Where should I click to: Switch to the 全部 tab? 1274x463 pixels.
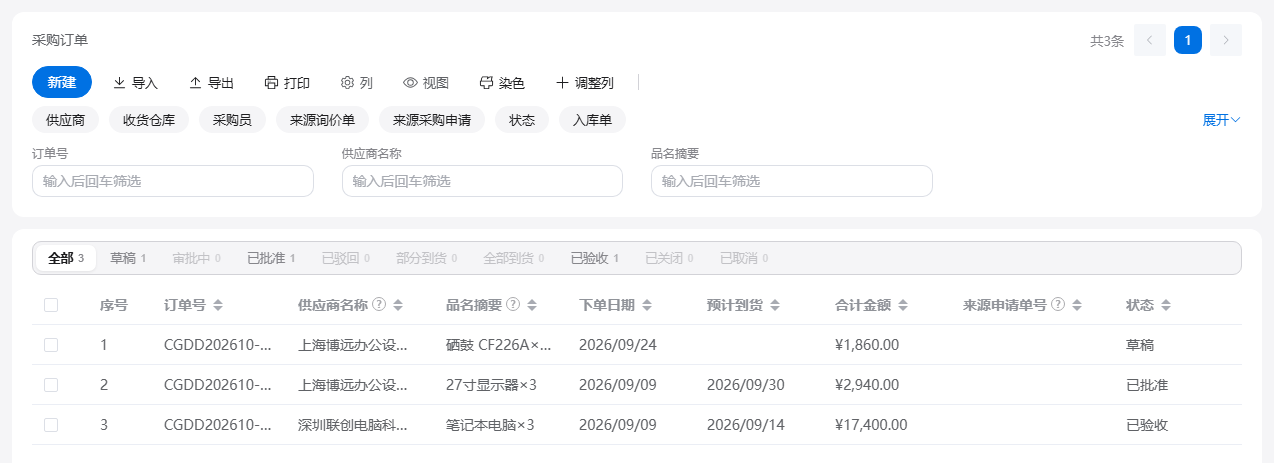click(x=66, y=258)
